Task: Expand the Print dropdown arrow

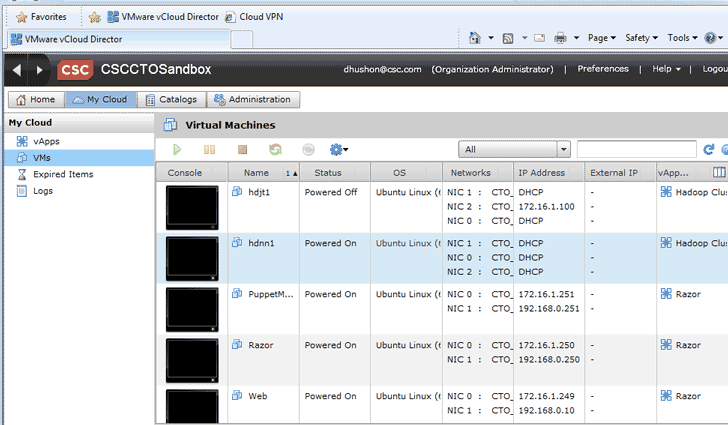Action: (x=576, y=38)
